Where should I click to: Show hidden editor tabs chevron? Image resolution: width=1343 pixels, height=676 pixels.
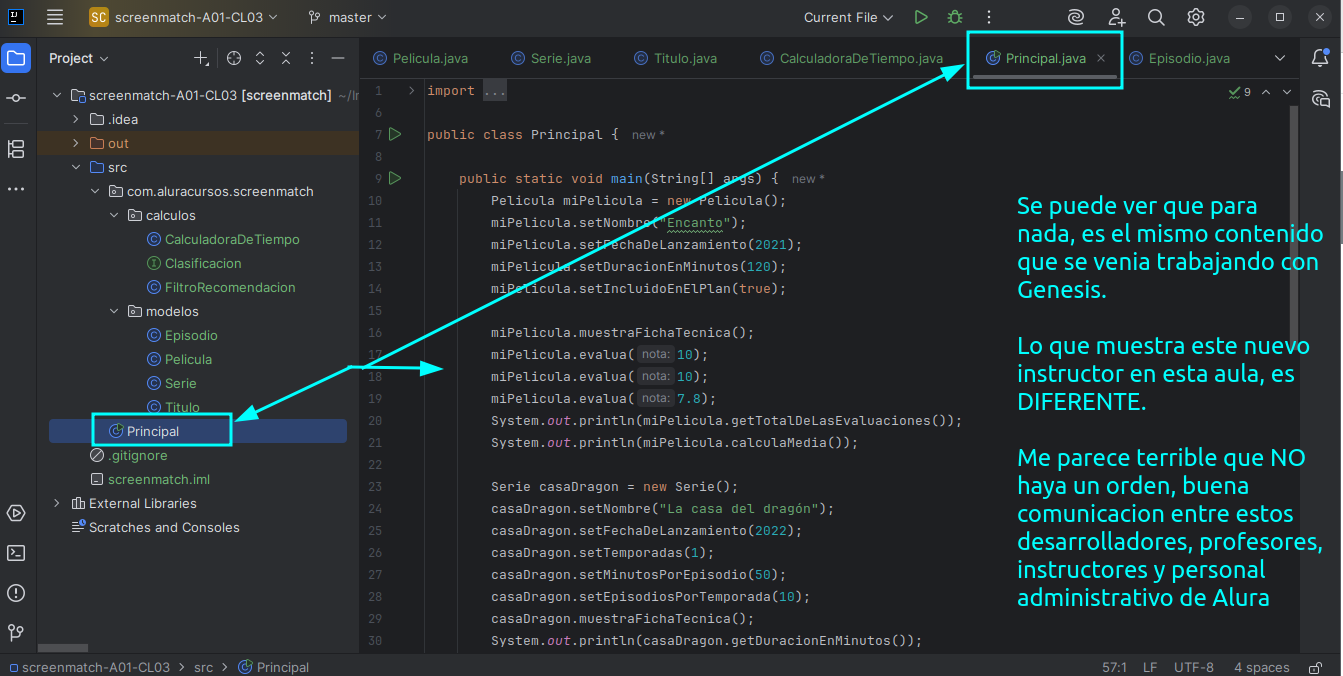[x=1280, y=58]
